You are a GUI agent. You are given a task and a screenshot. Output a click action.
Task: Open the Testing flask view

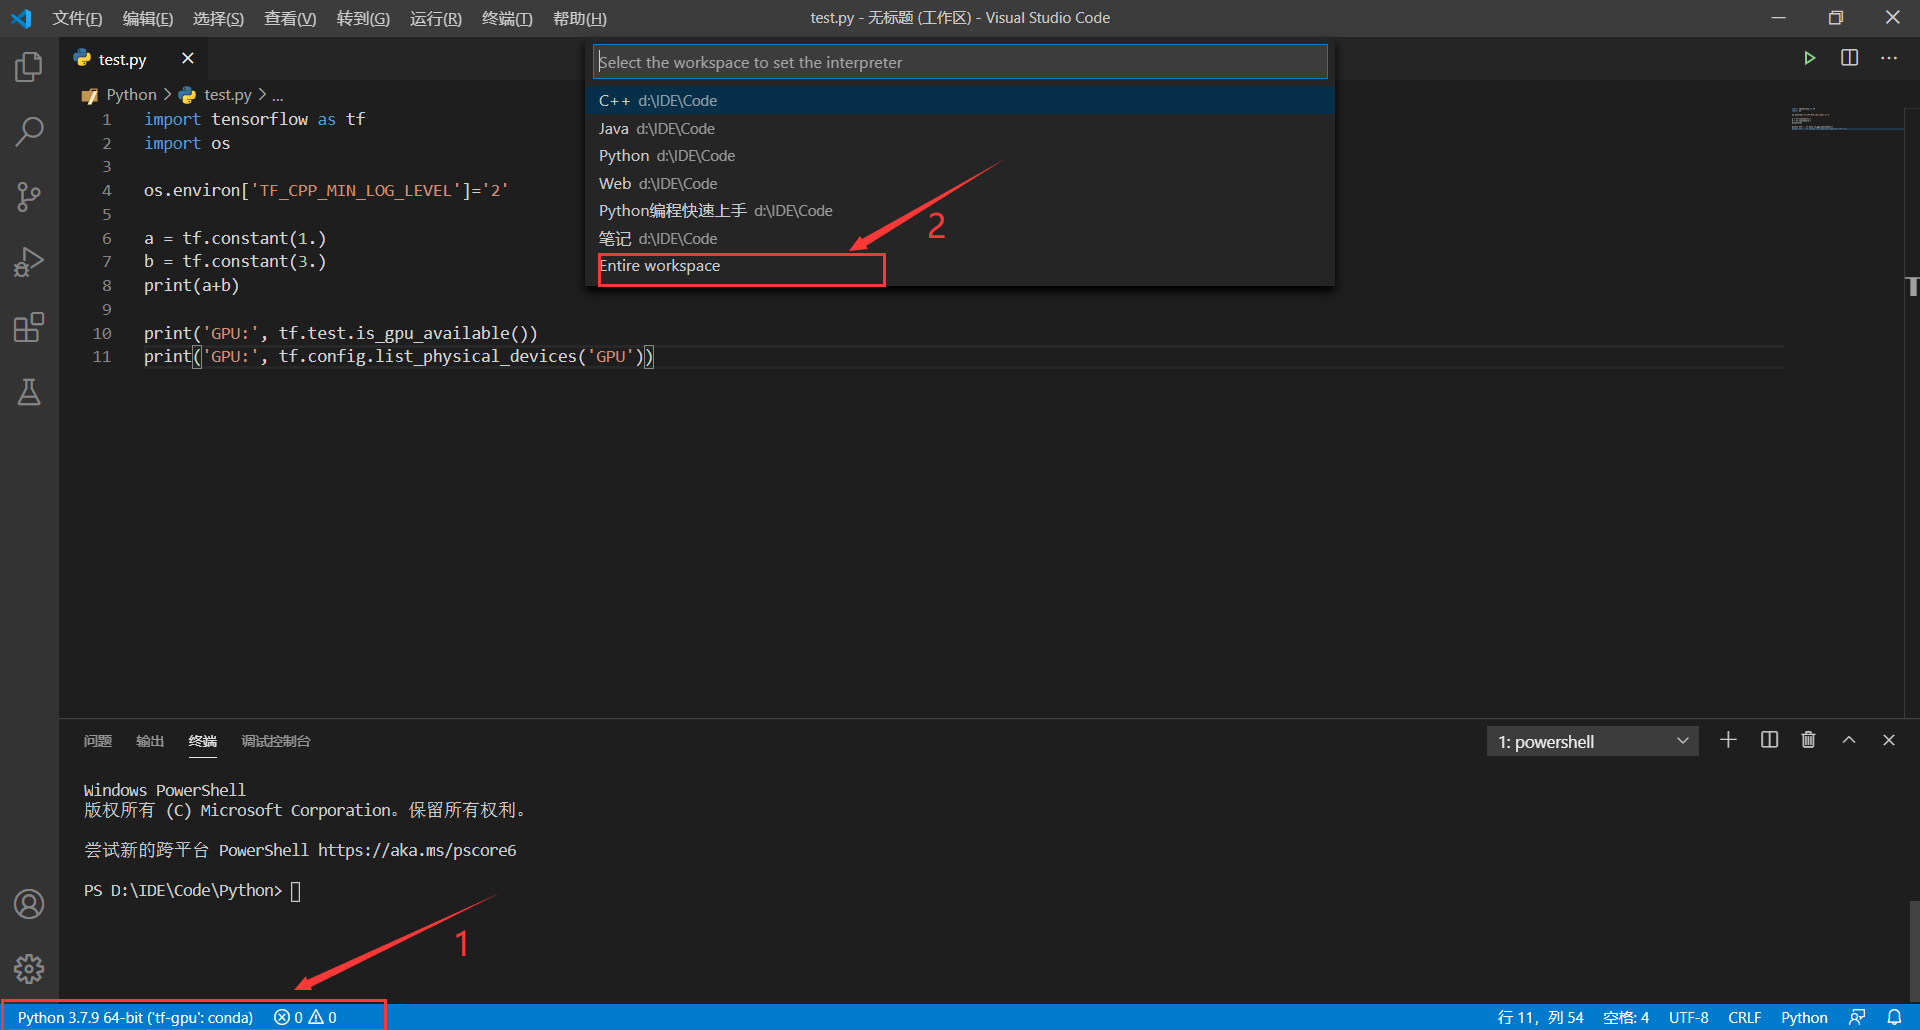(29, 392)
